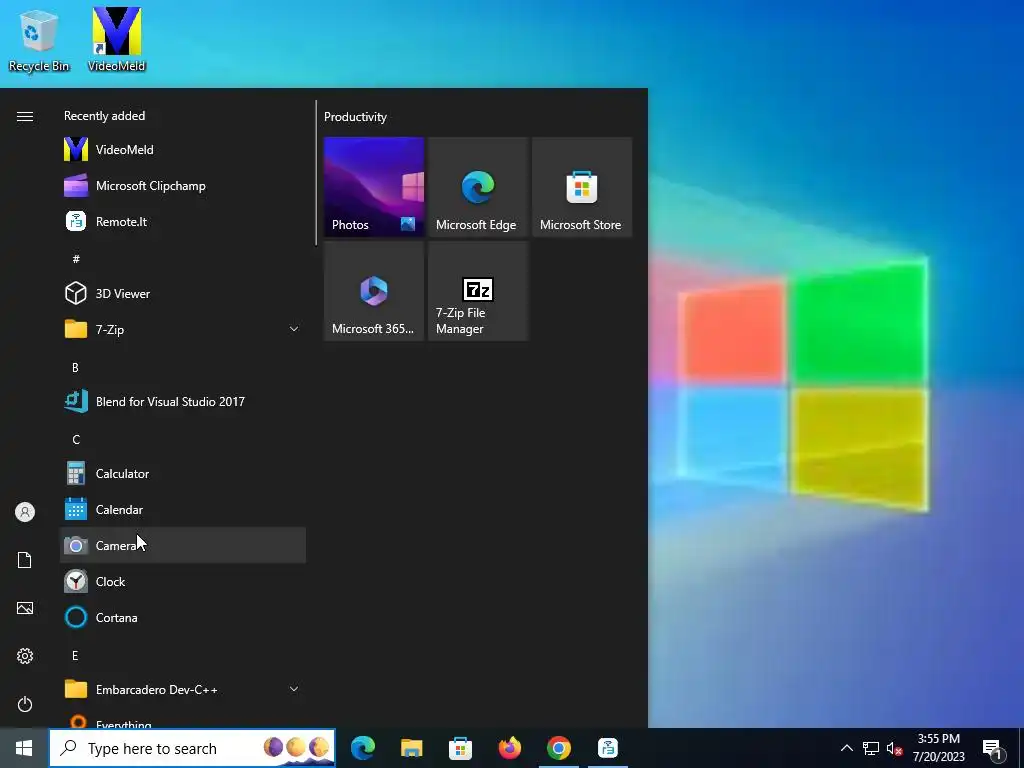Launch the Camera app
The image size is (1024, 768).
click(183, 545)
